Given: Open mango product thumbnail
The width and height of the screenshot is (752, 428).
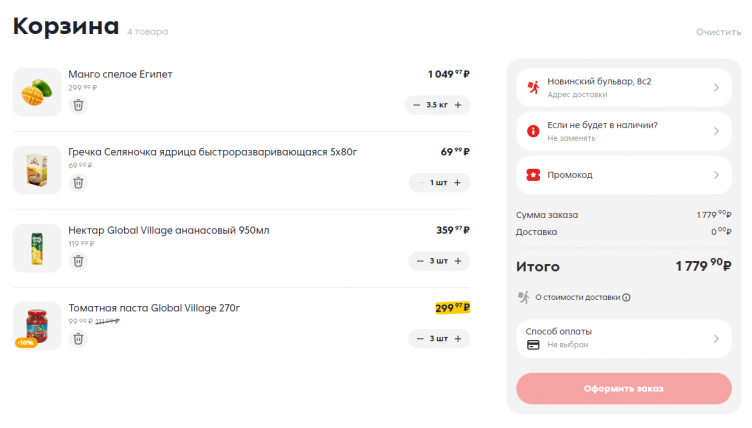Looking at the screenshot, I should [x=37, y=92].
